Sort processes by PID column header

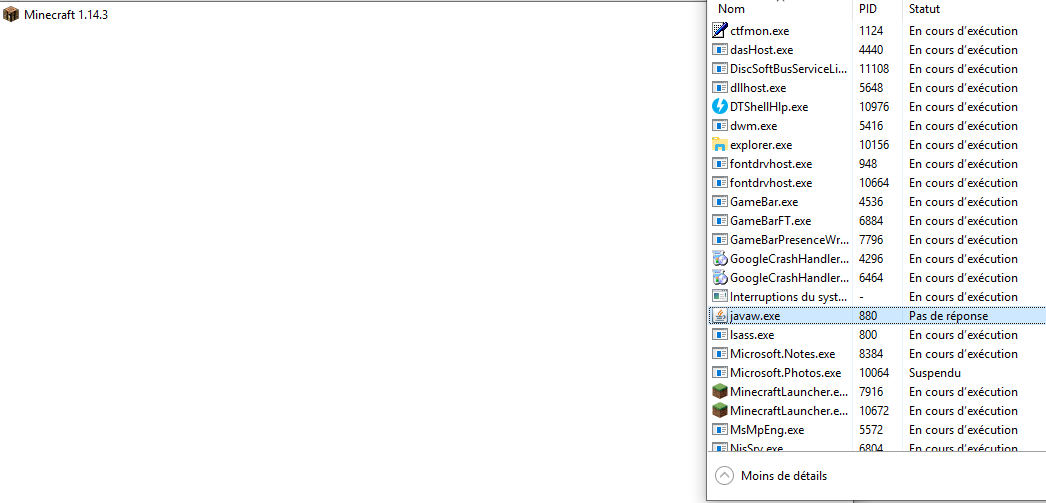(868, 9)
